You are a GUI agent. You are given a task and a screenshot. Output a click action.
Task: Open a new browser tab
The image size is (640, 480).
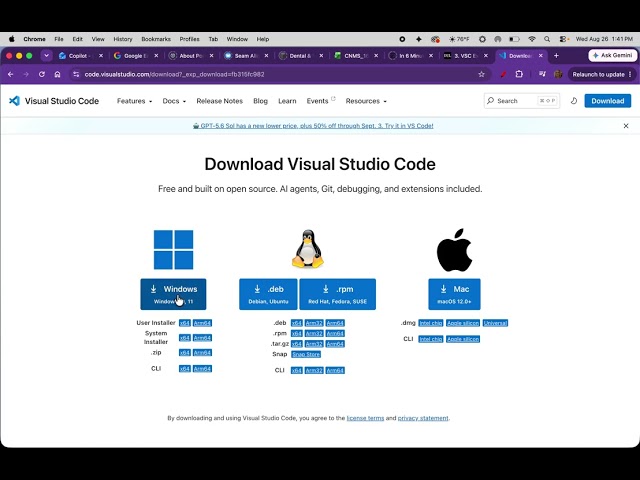[556, 56]
